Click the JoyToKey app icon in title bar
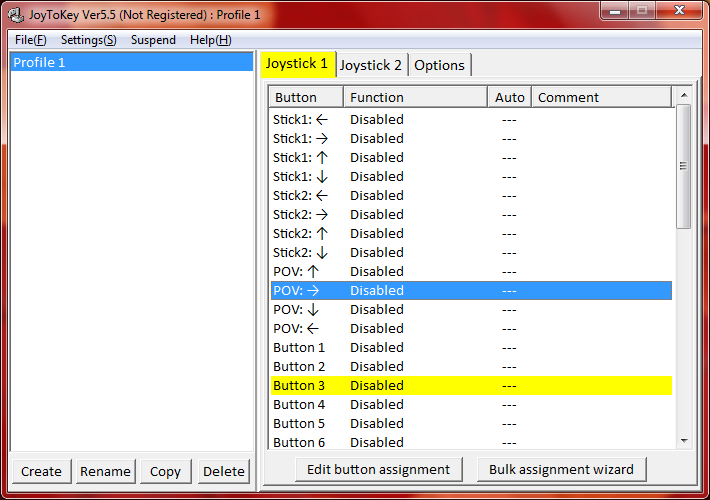 (16, 15)
